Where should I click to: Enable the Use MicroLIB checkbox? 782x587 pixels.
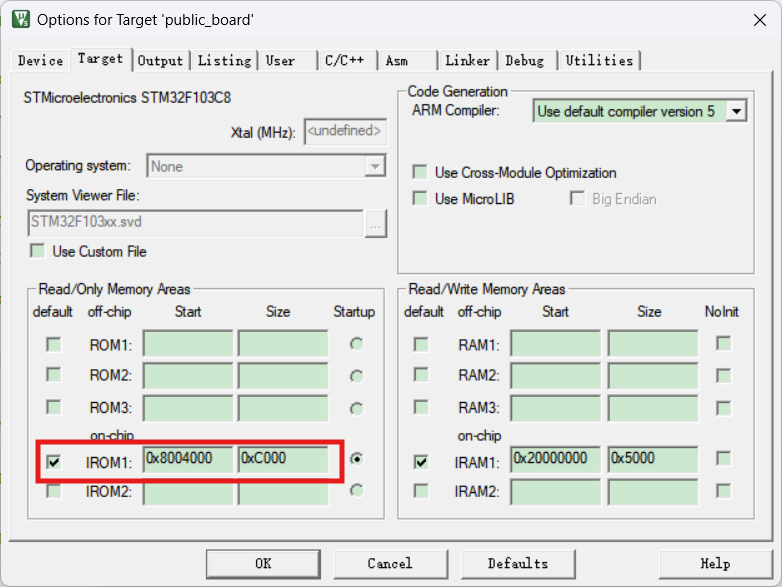(420, 198)
